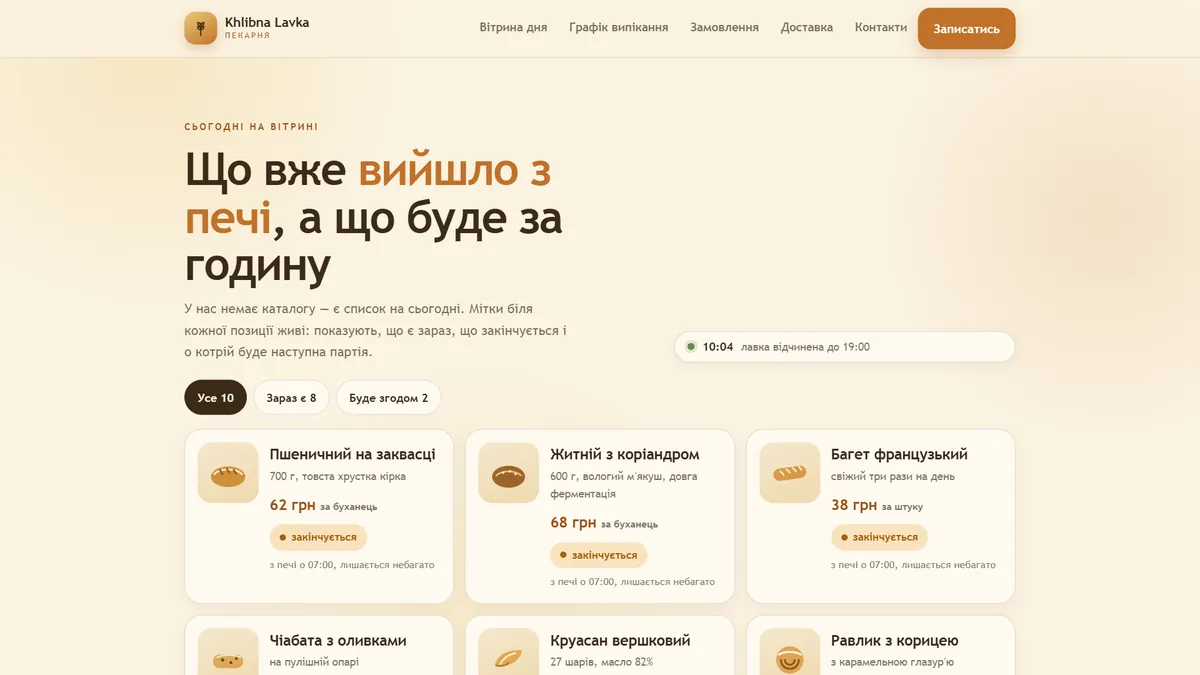Click закінчується badge on Житній з коріандром
Image resolution: width=1200 pixels, height=675 pixels.
(x=599, y=555)
